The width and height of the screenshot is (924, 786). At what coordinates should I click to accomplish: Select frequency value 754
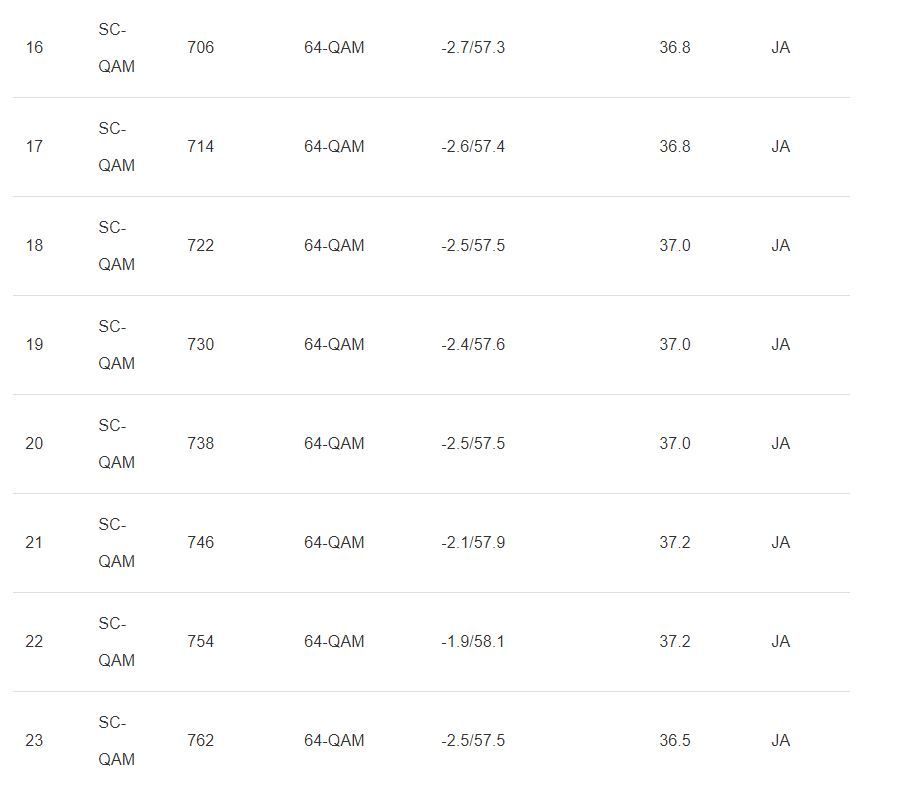[x=200, y=641]
